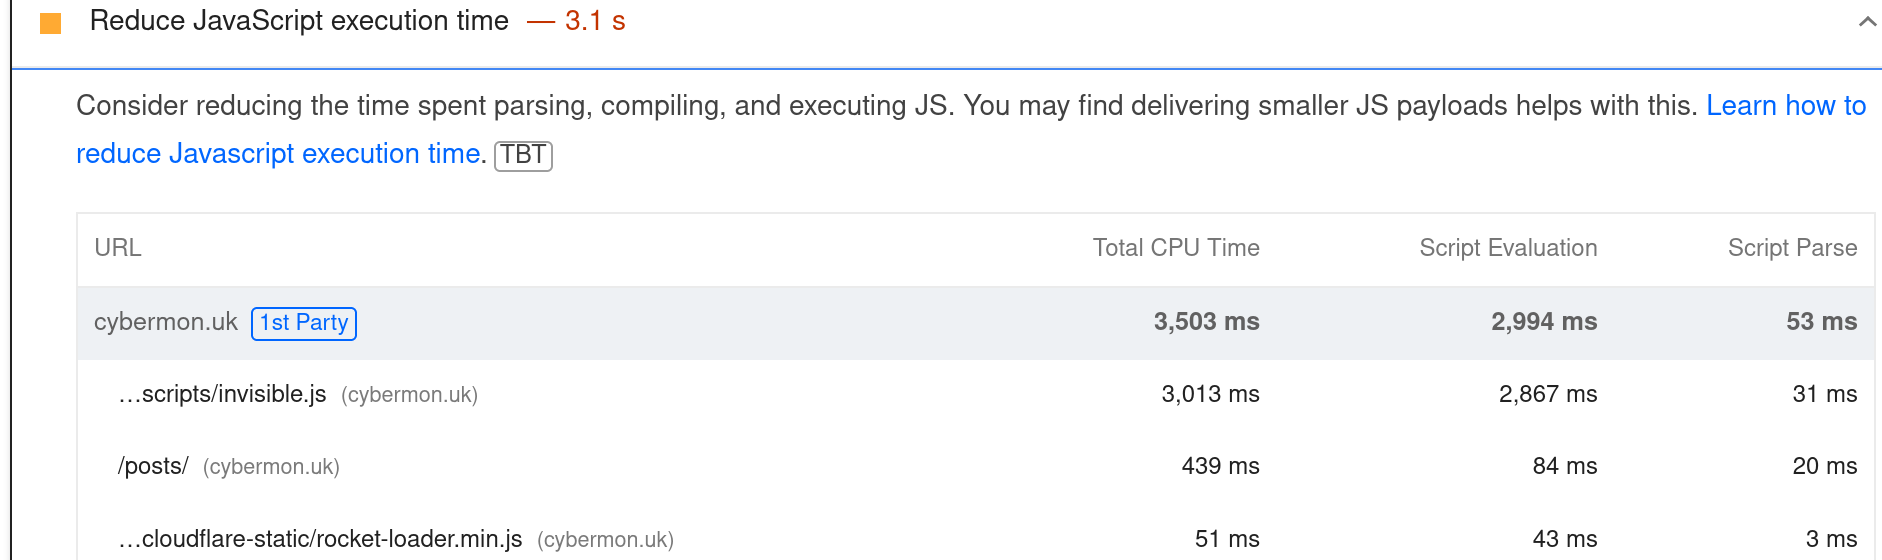Open the scripts/invisible.js URL link
The image size is (1882, 560).
[x=223, y=394]
